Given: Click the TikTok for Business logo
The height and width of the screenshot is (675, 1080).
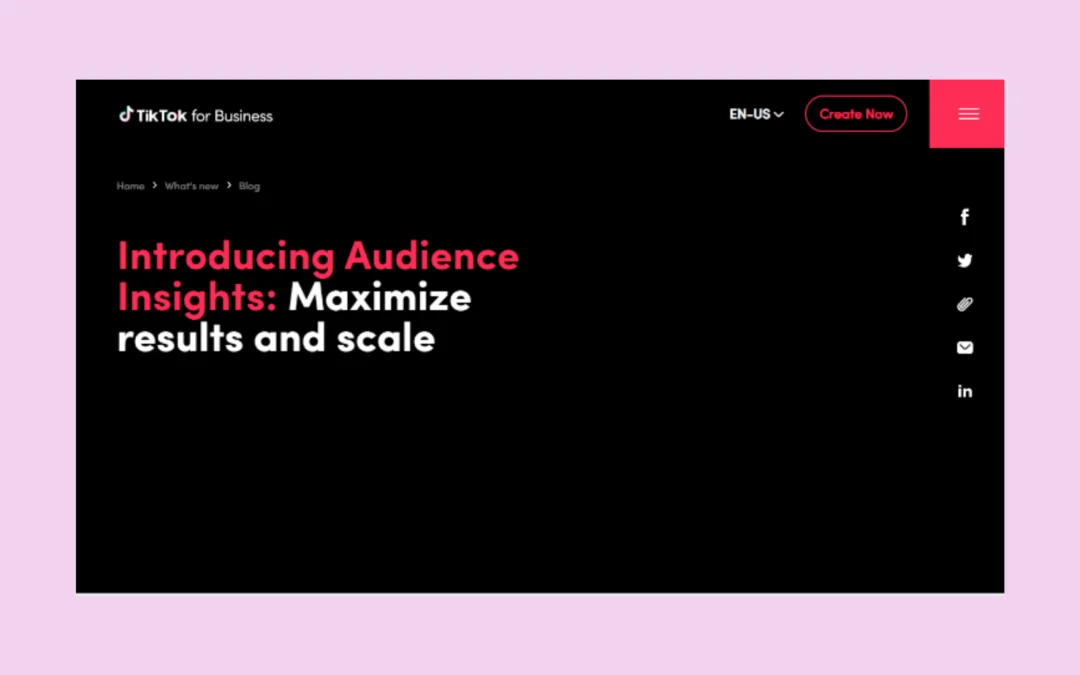Looking at the screenshot, I should (x=196, y=115).
